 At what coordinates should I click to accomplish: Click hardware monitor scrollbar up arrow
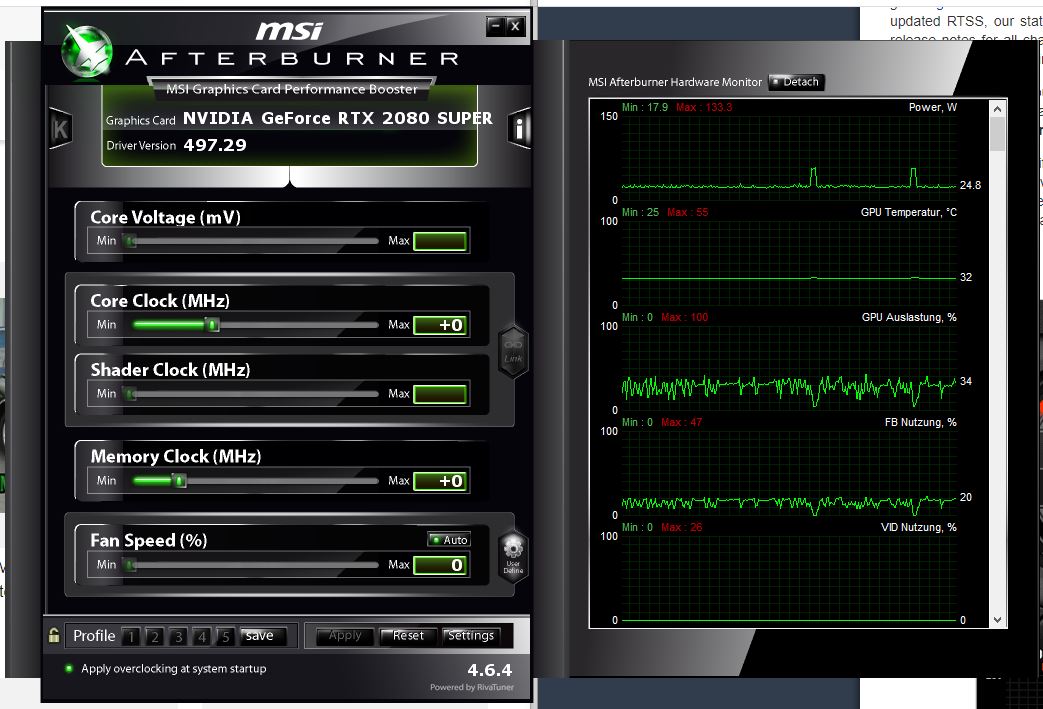tap(997, 108)
